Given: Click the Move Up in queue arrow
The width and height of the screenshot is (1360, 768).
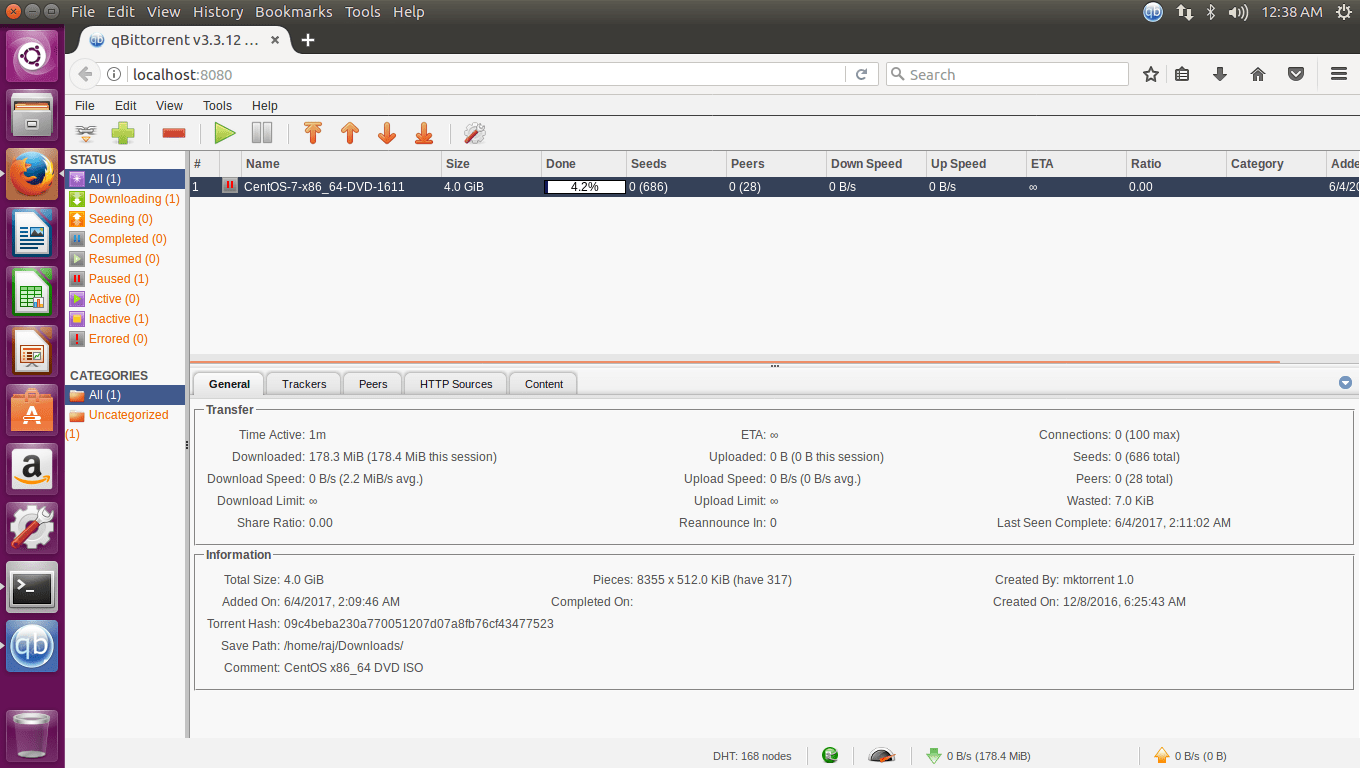Looking at the screenshot, I should (x=350, y=133).
